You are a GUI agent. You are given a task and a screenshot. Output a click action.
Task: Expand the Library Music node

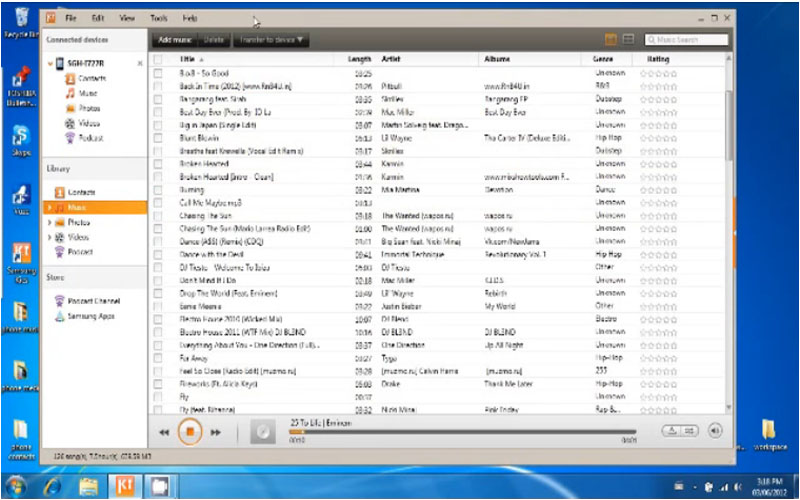click(x=49, y=208)
